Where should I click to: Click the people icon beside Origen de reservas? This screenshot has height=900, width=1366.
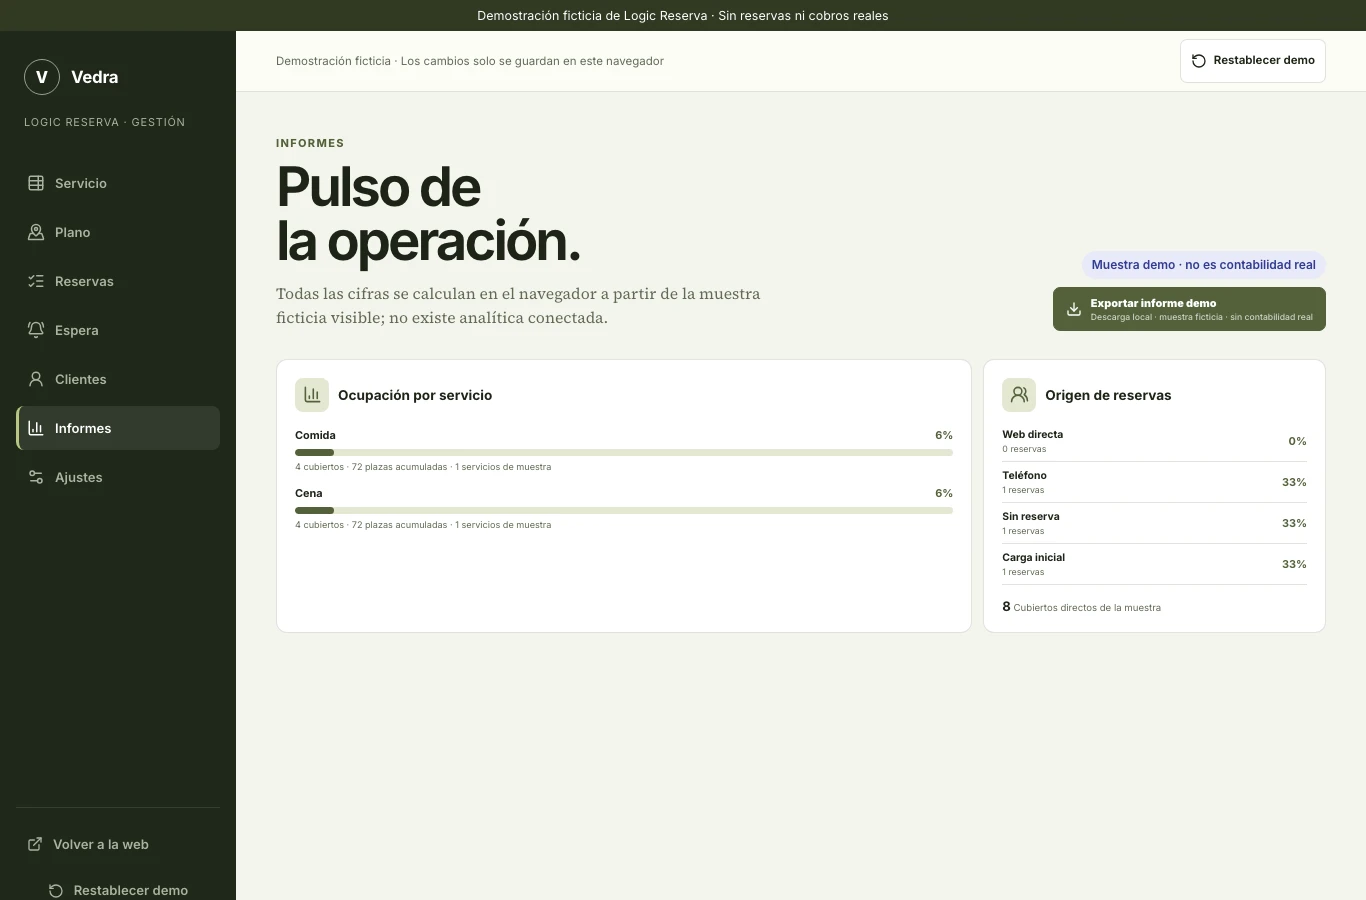coord(1019,395)
